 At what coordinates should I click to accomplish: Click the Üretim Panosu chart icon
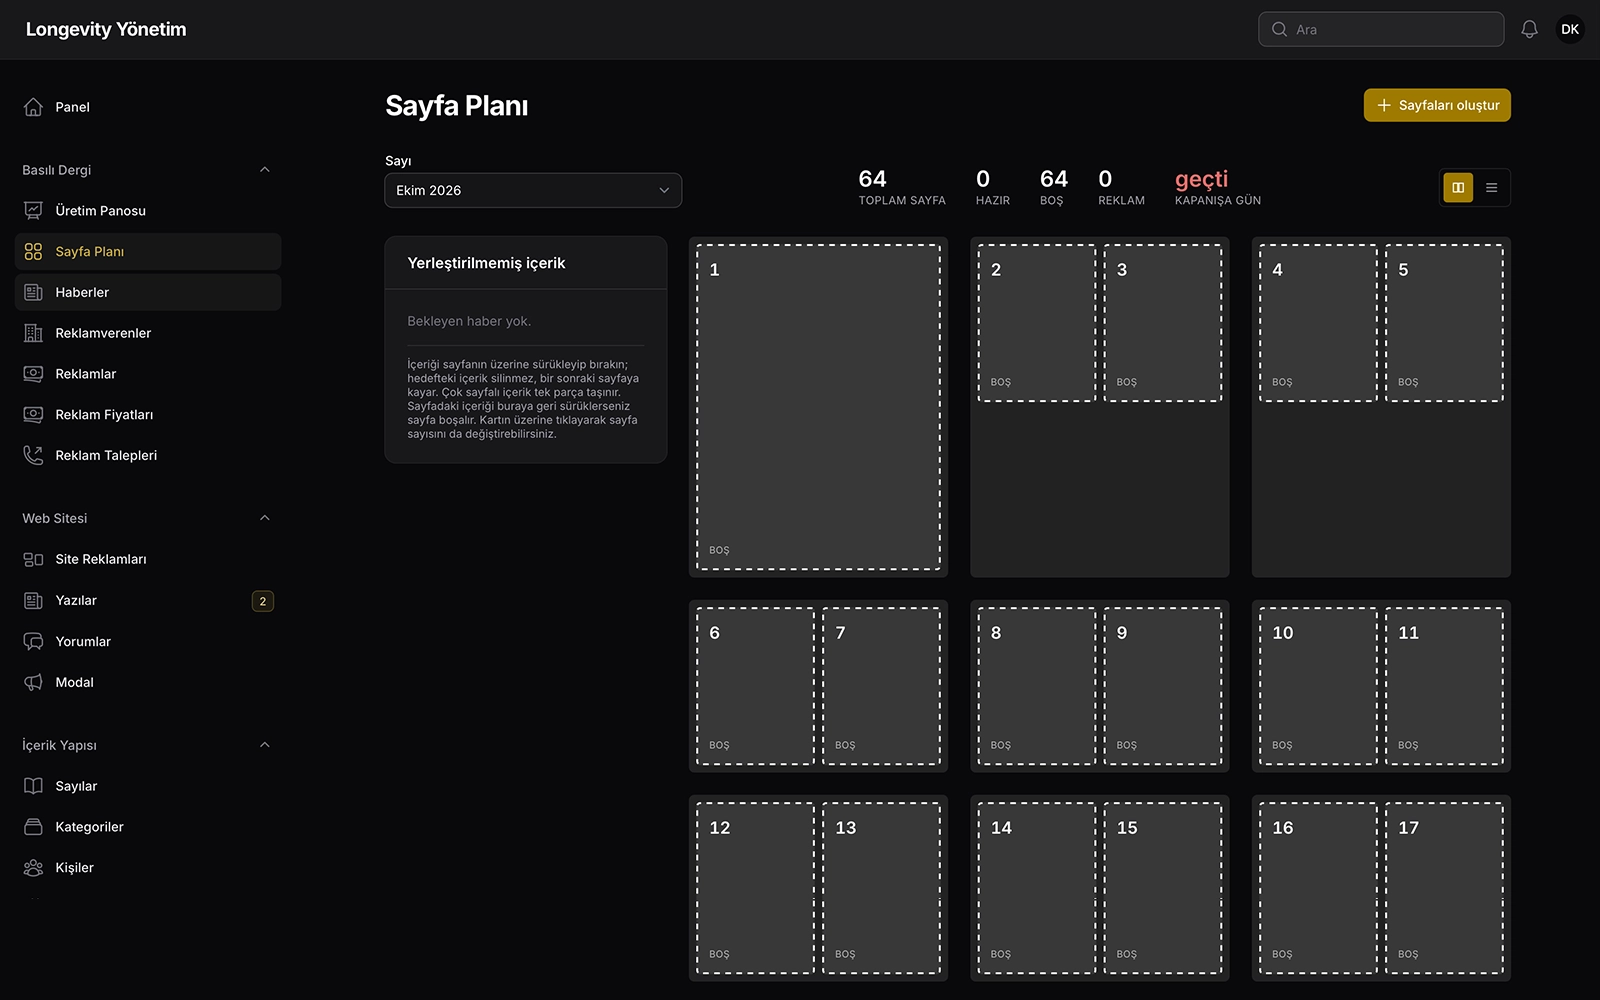(x=33, y=211)
